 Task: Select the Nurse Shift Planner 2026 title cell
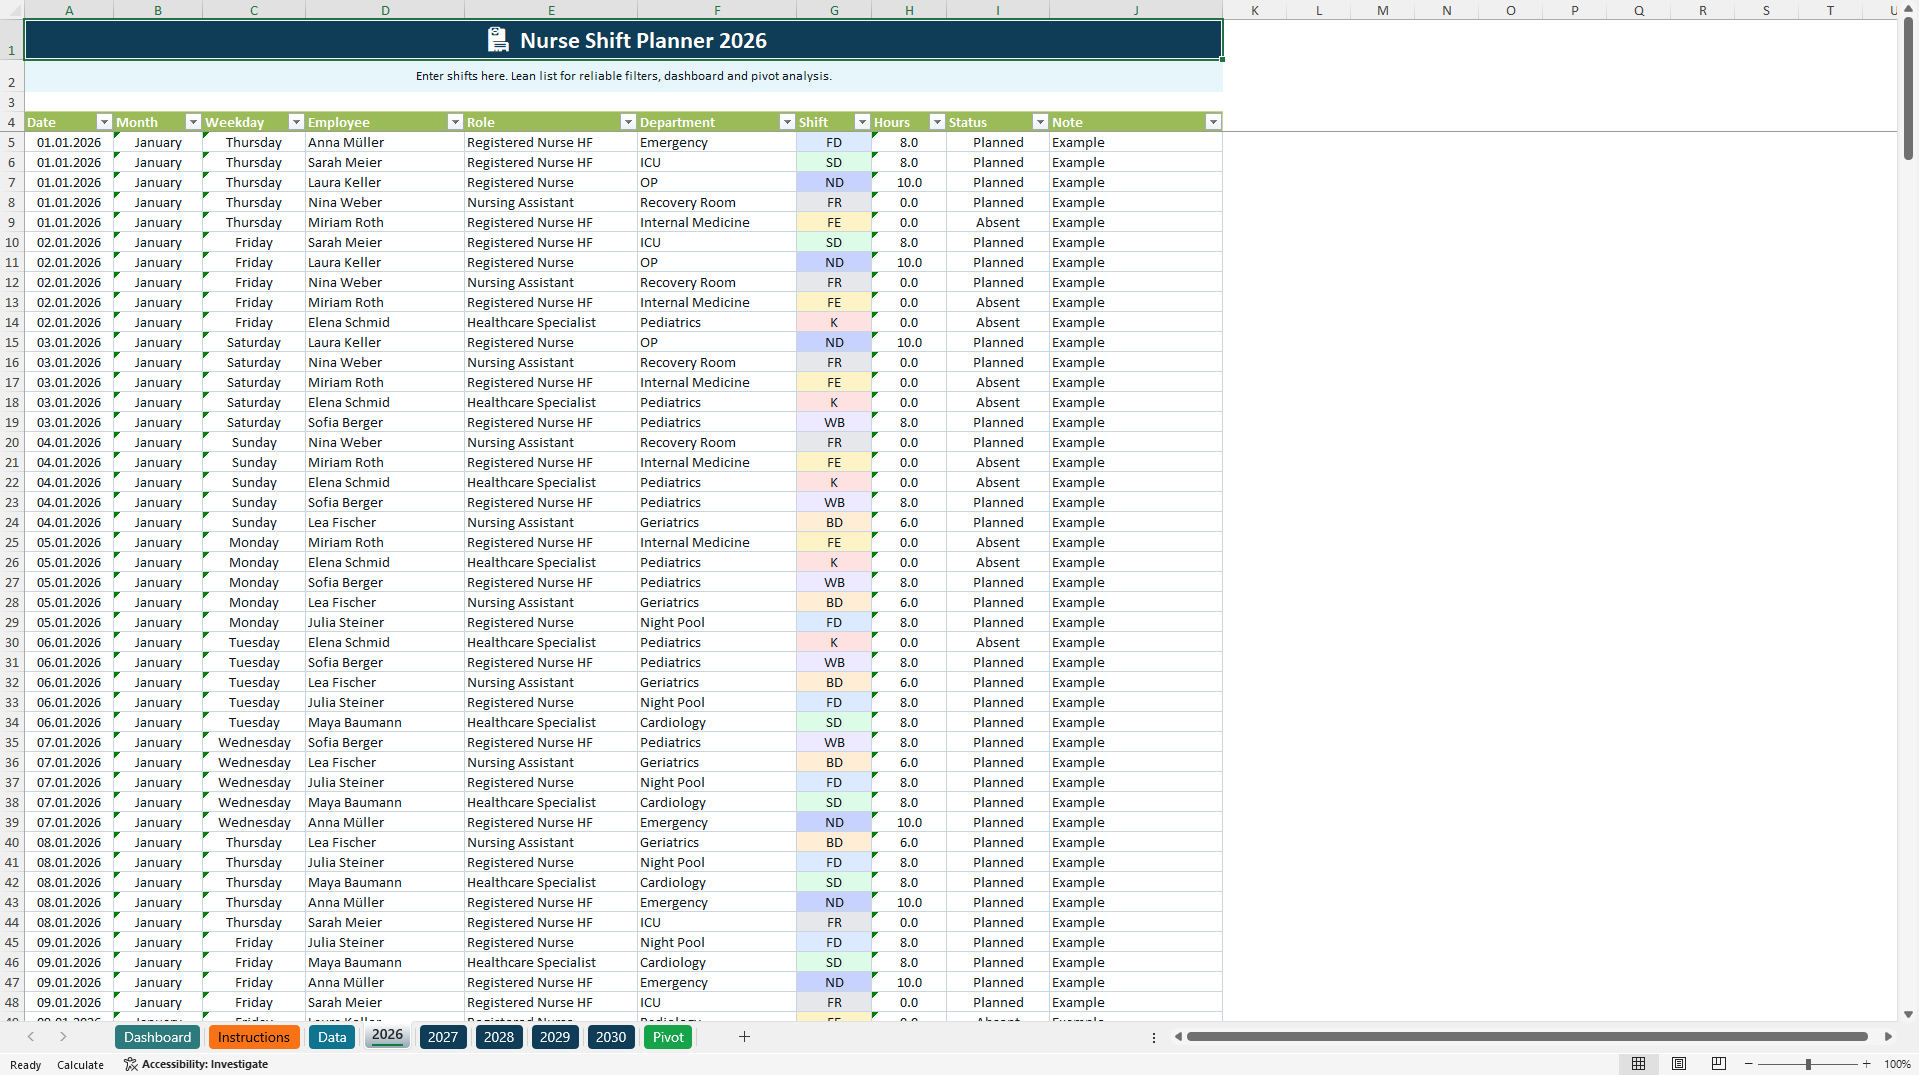[x=623, y=40]
